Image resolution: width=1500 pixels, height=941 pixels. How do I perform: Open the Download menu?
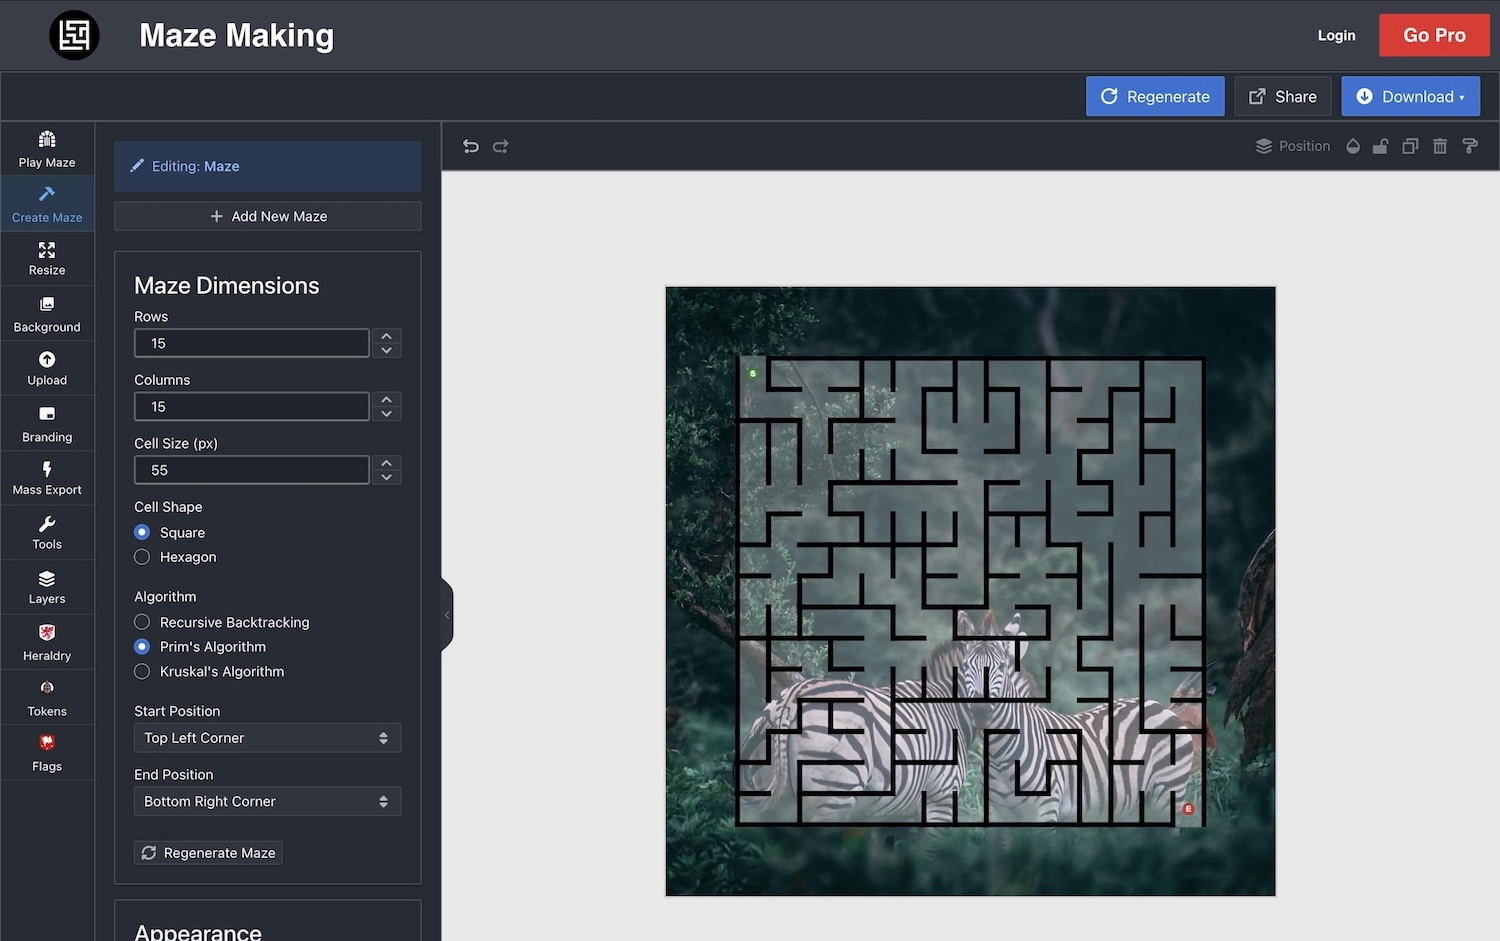(x=1410, y=96)
